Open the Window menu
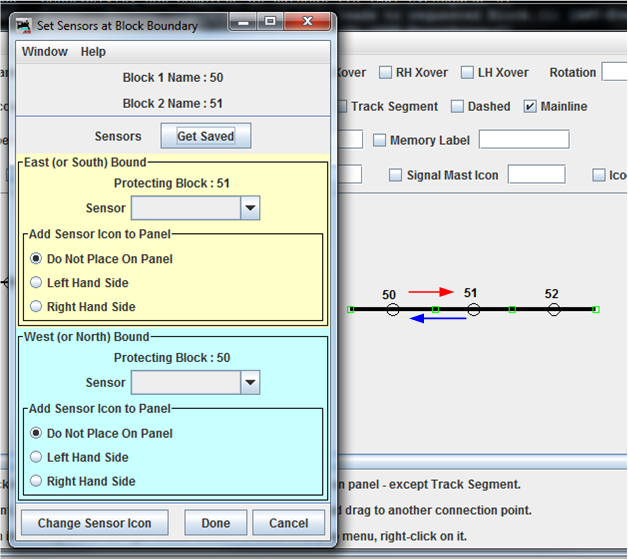The height and width of the screenshot is (560, 628). coord(45,52)
